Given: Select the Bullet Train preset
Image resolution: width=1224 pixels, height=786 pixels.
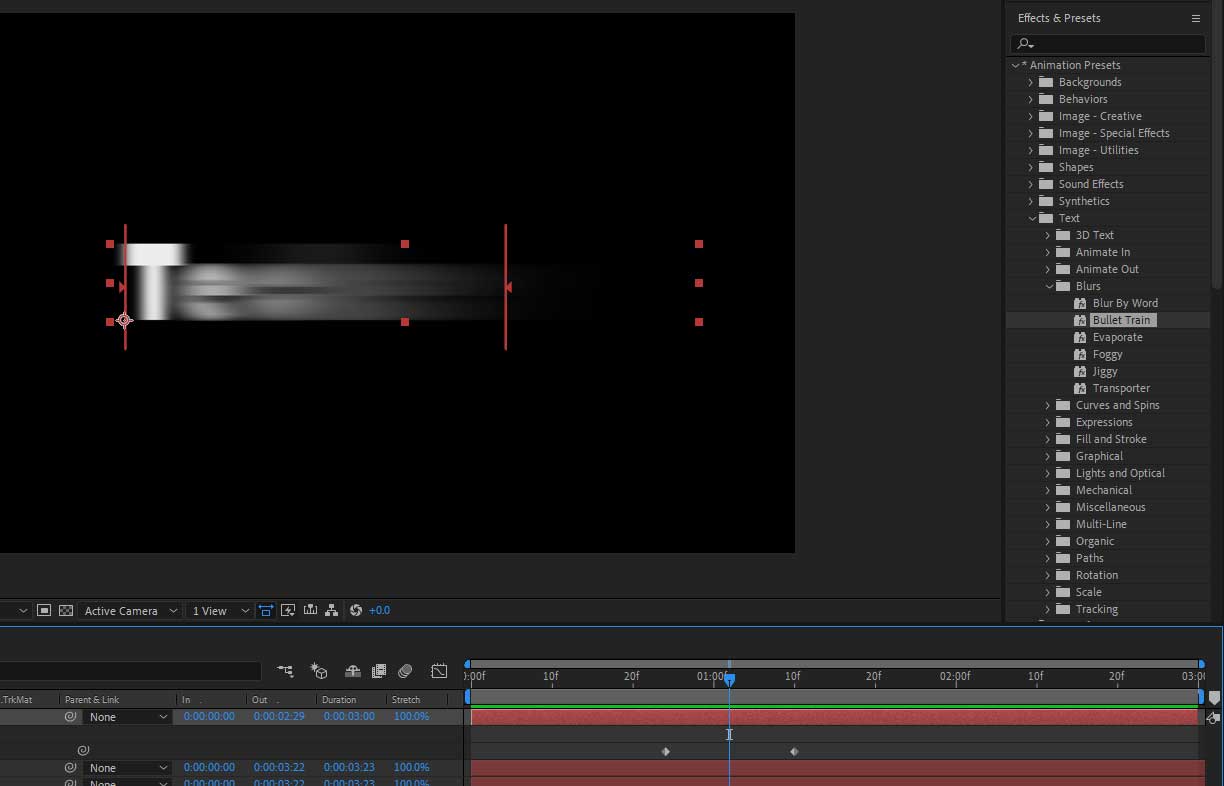Looking at the screenshot, I should coord(1122,320).
